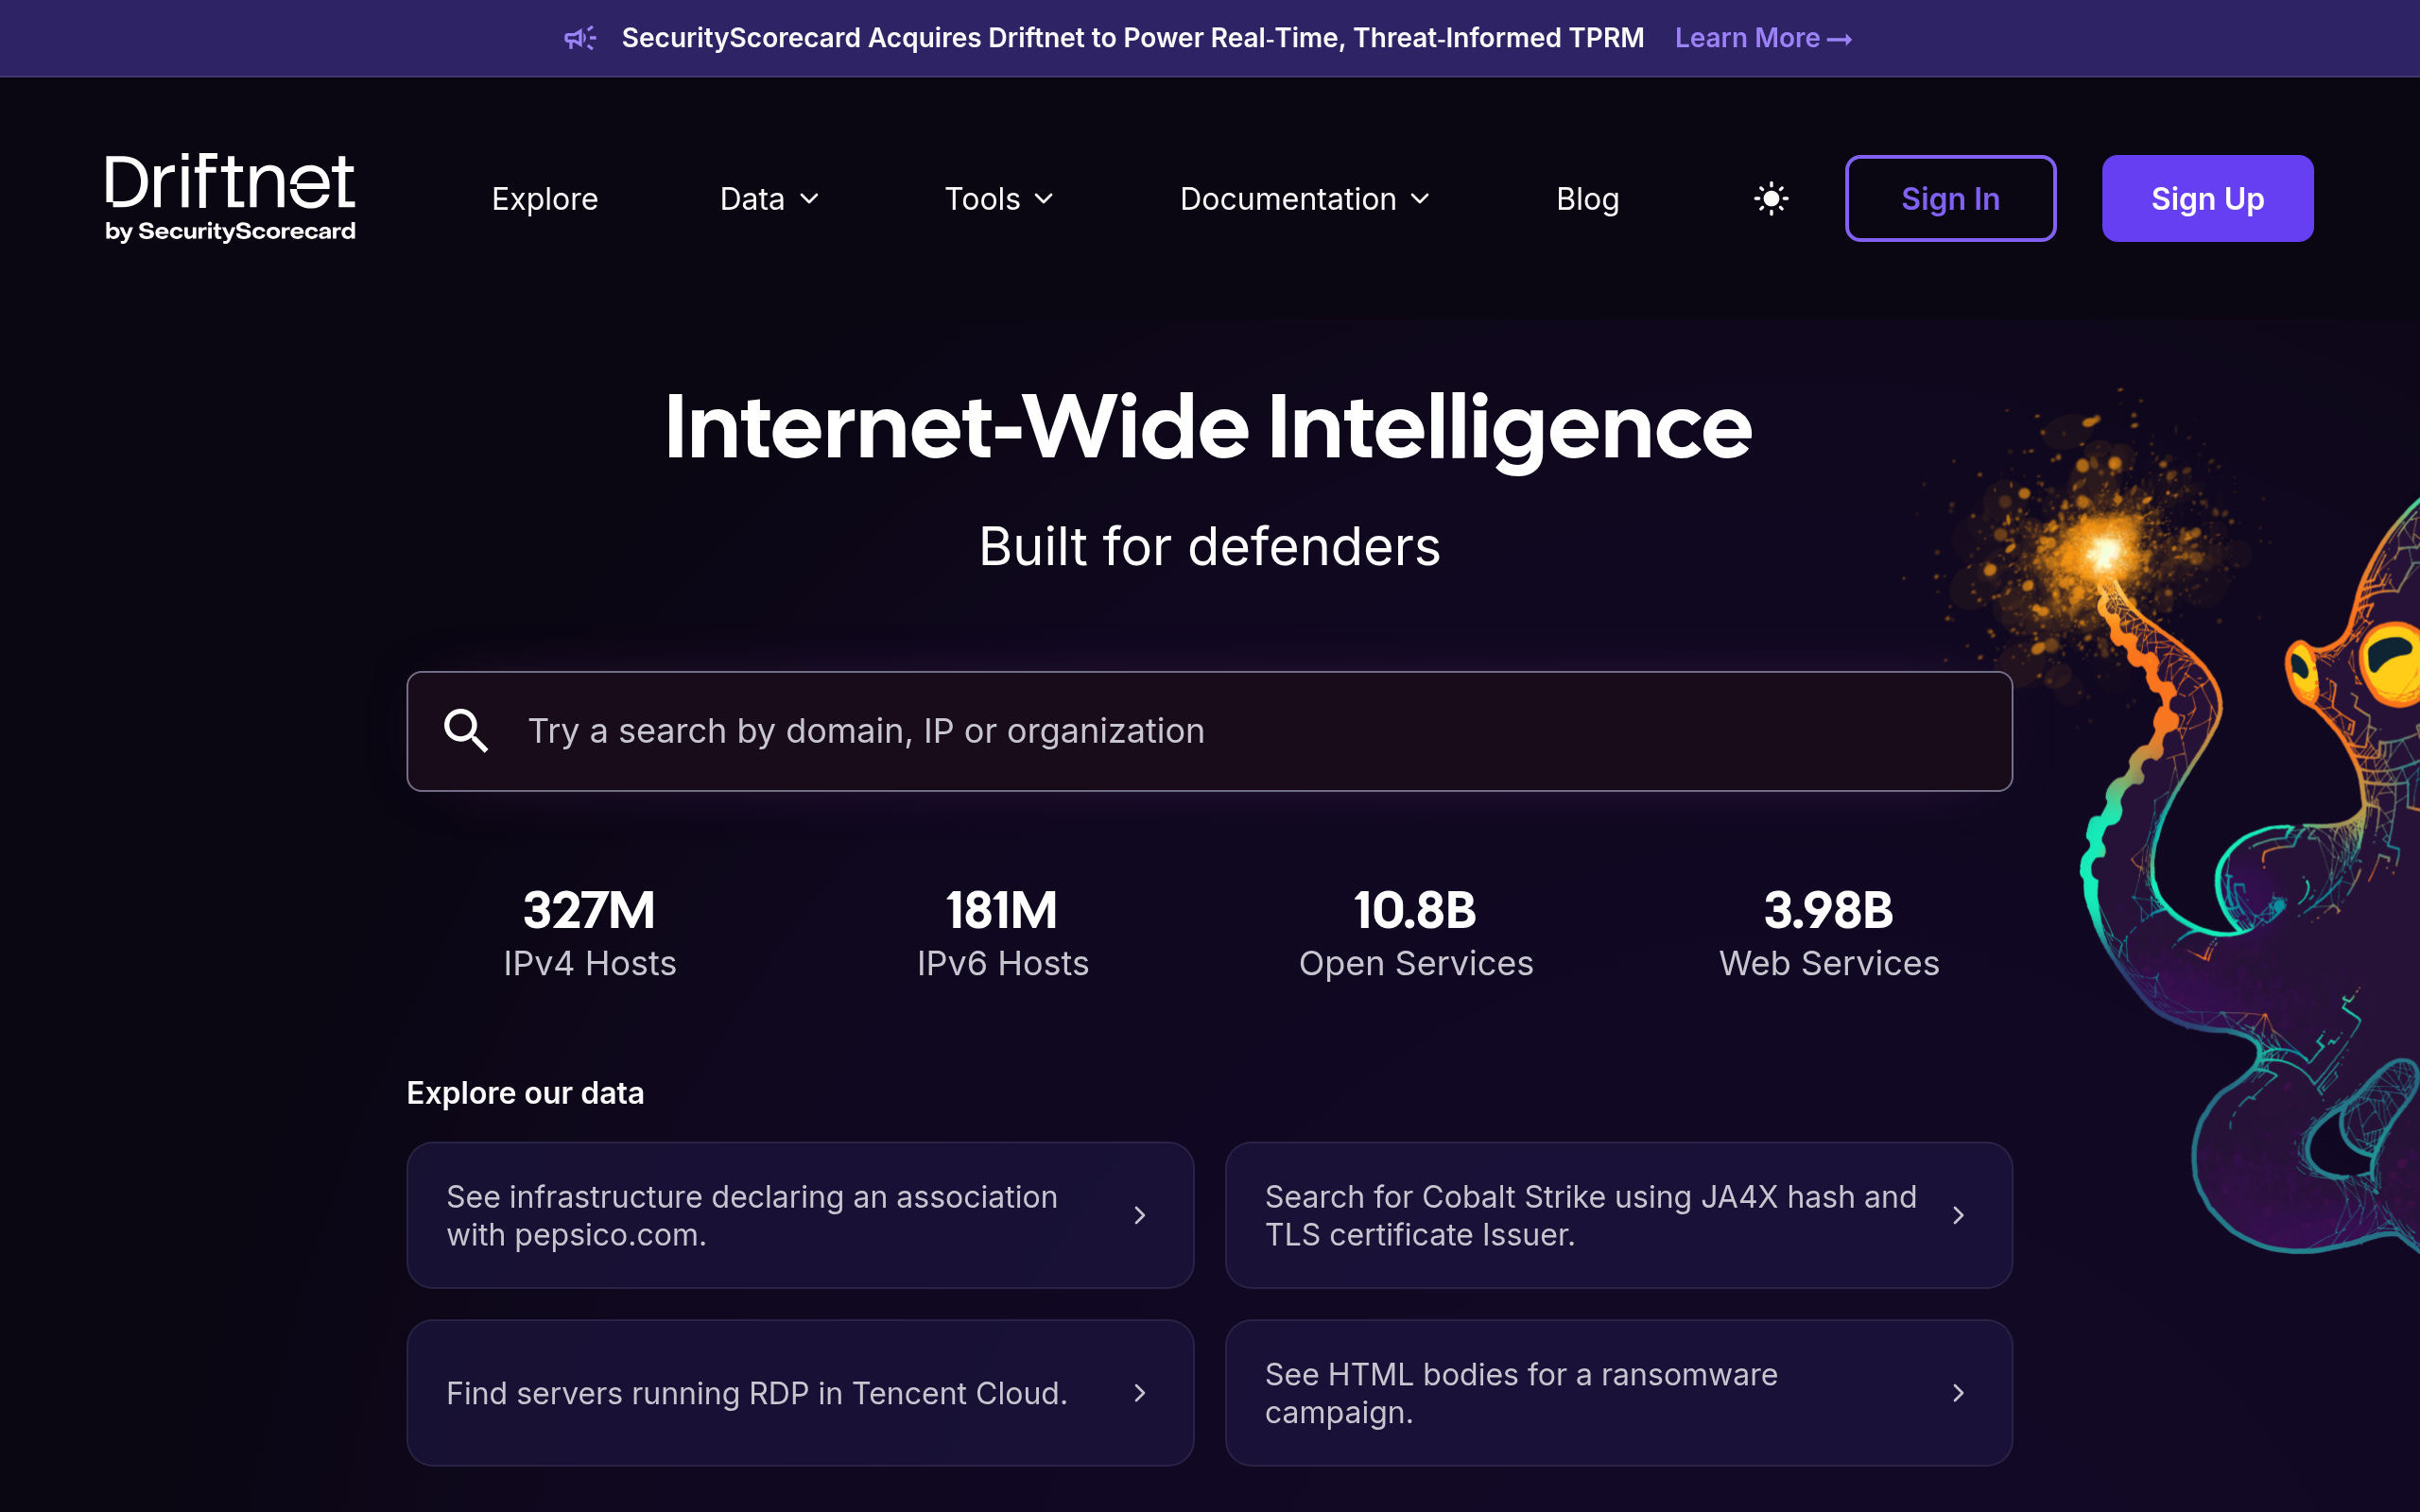
Task: Expand the Documentation dropdown menu
Action: 1305,199
